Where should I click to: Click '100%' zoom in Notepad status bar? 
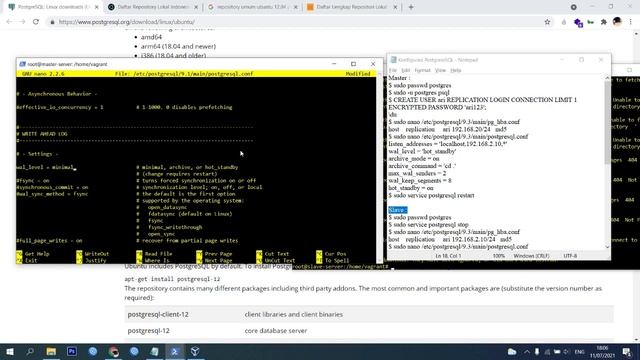(x=498, y=256)
